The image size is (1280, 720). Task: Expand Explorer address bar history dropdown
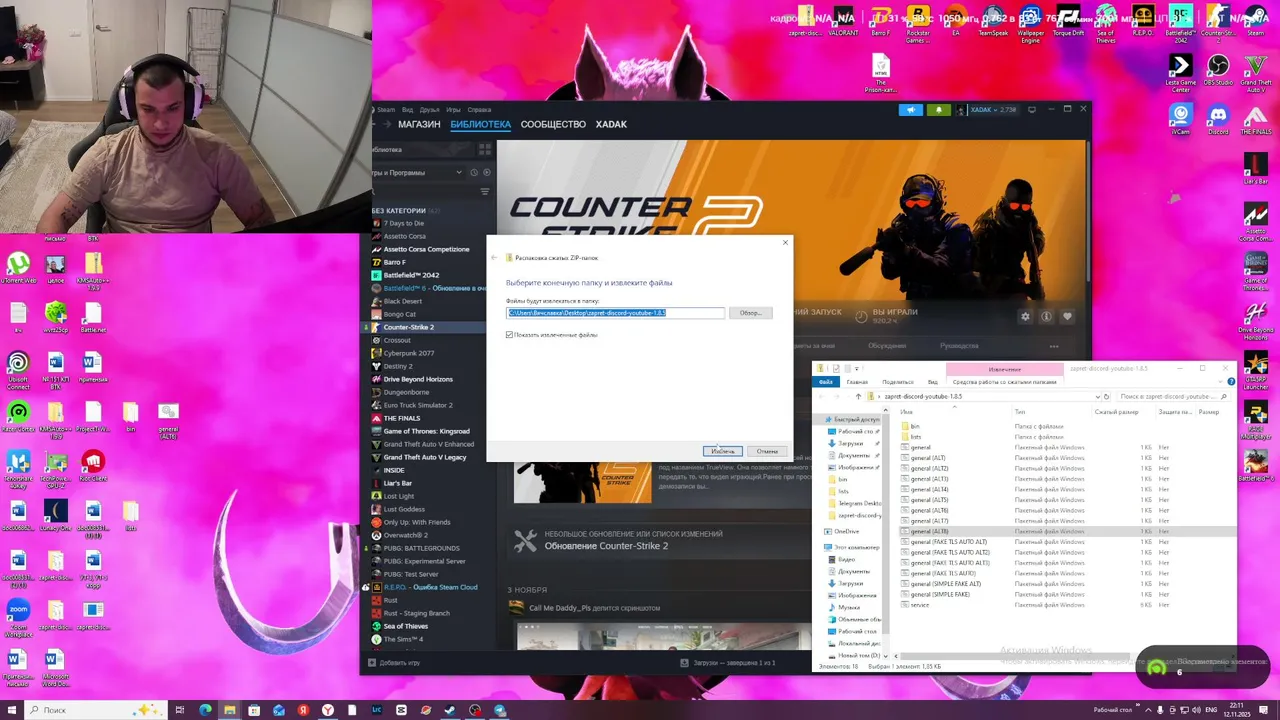[x=1097, y=397]
